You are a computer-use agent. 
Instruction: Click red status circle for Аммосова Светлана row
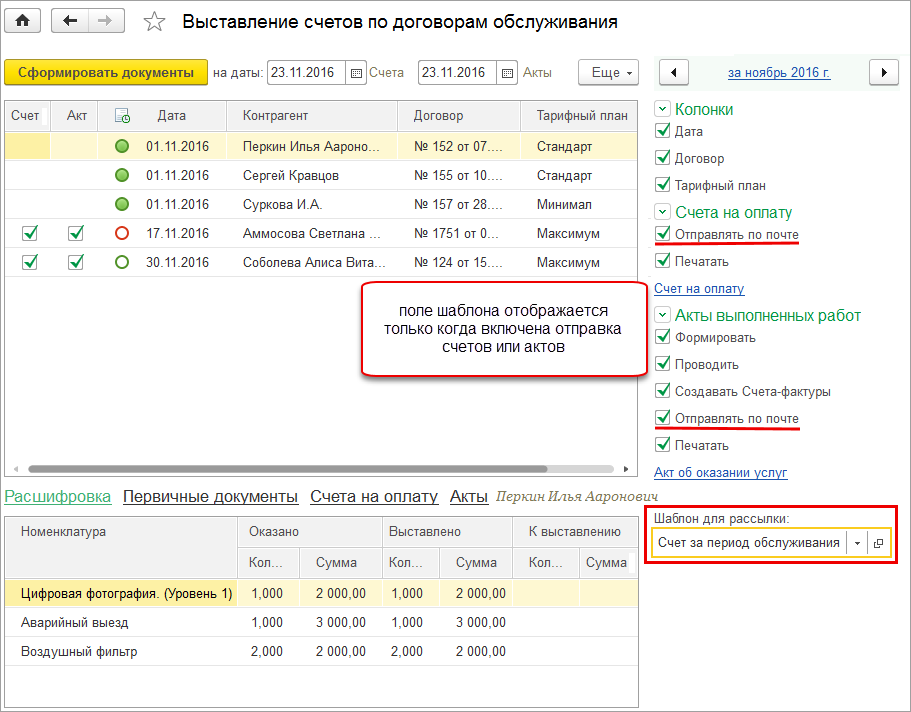pyautogui.click(x=122, y=233)
